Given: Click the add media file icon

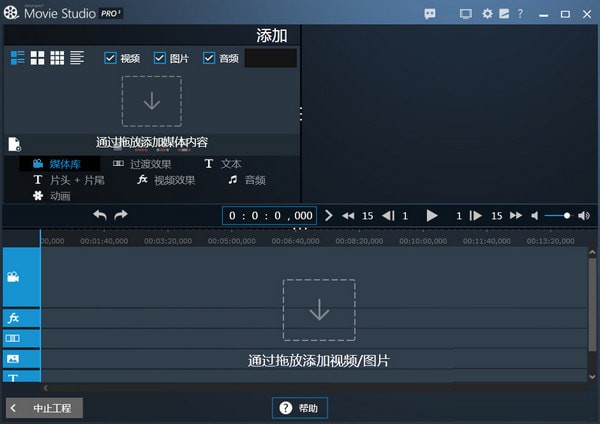Looking at the screenshot, I should tap(14, 144).
